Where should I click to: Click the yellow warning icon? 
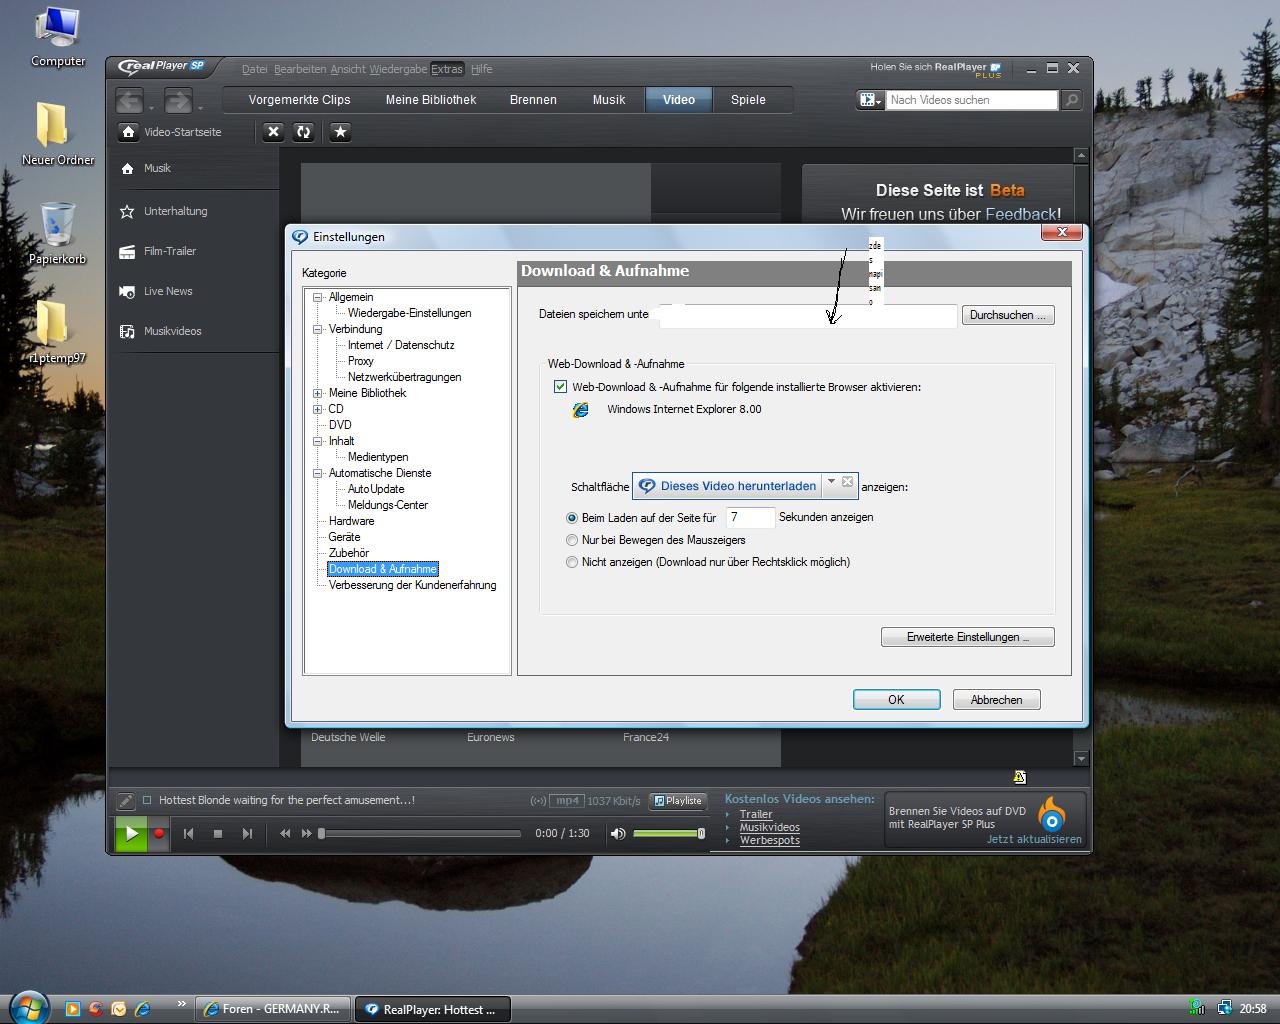click(x=1019, y=777)
